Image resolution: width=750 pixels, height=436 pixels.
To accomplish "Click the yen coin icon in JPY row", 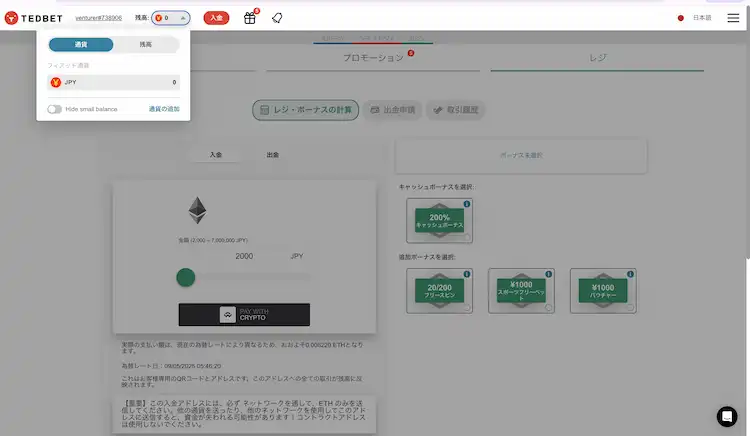I will pos(55,82).
